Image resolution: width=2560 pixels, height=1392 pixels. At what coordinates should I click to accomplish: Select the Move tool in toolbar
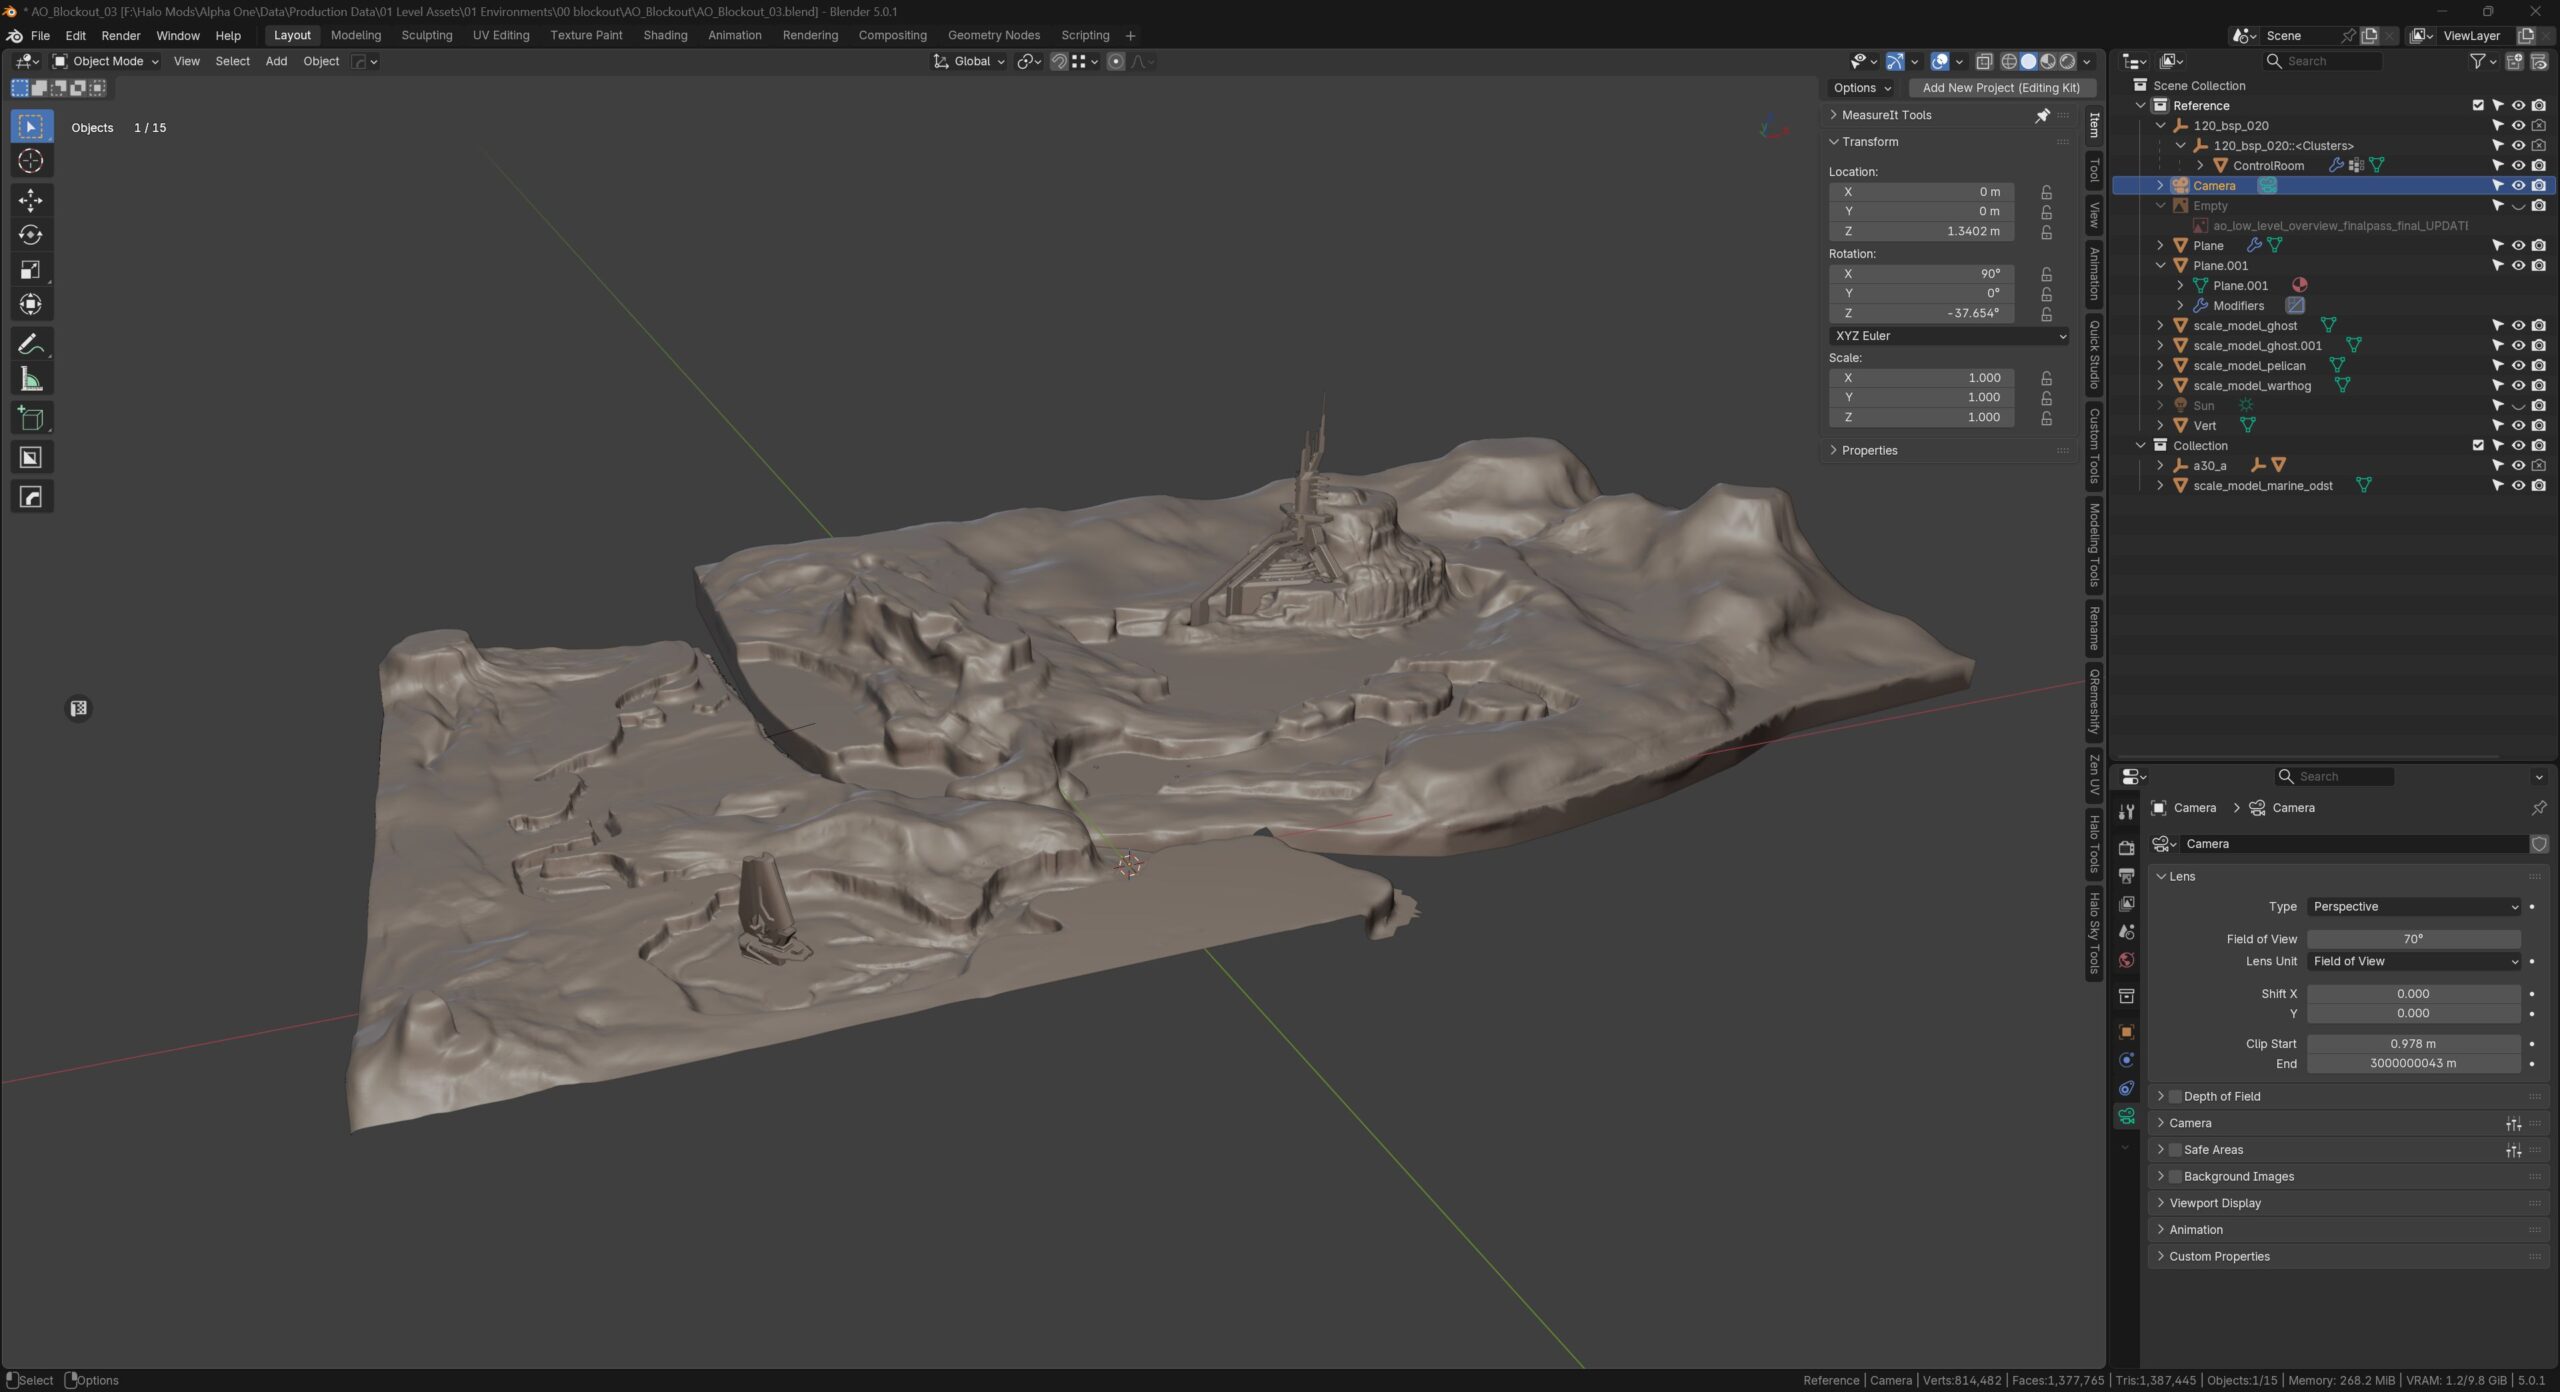click(30, 200)
